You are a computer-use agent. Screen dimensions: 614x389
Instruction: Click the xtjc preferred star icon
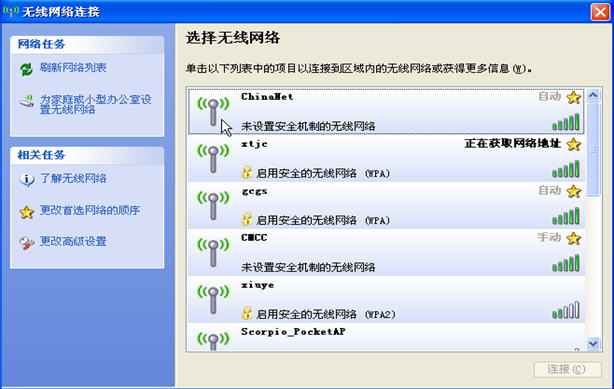[574, 144]
